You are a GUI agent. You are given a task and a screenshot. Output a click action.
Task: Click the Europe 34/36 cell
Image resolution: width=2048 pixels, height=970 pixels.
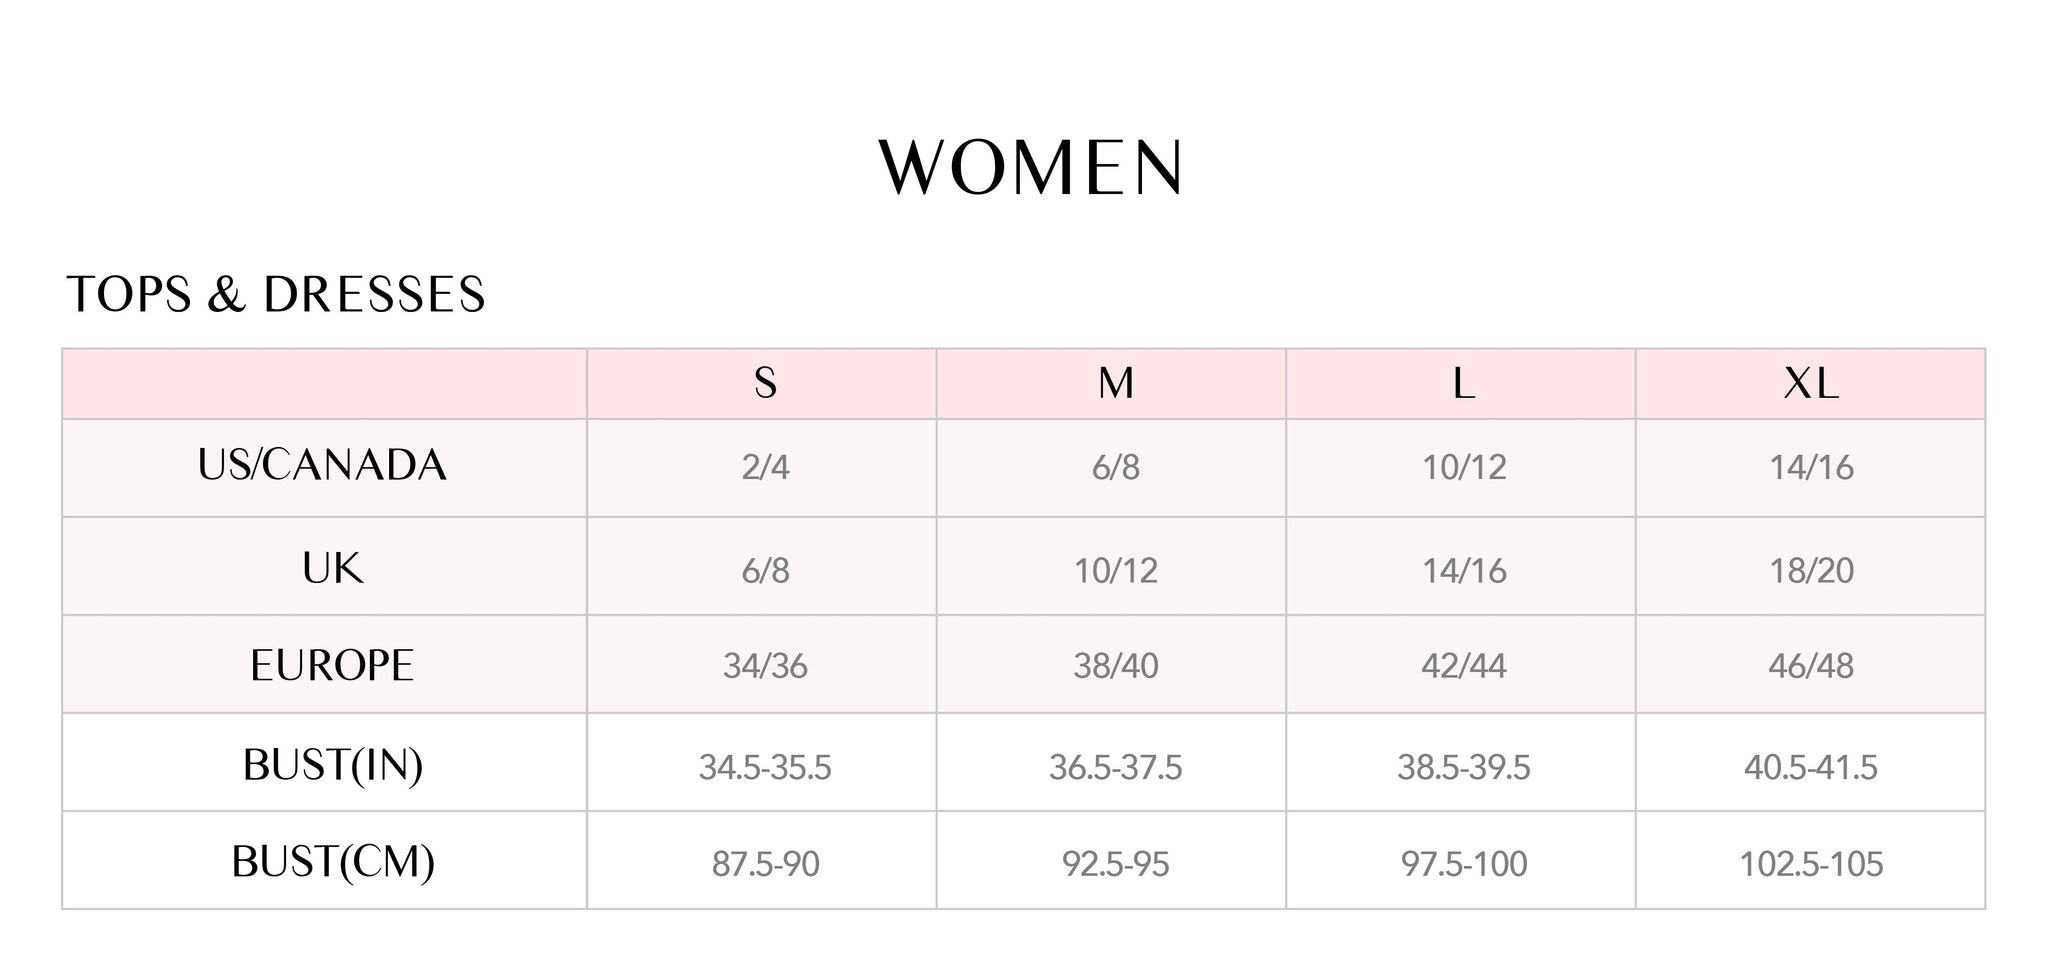pos(765,667)
